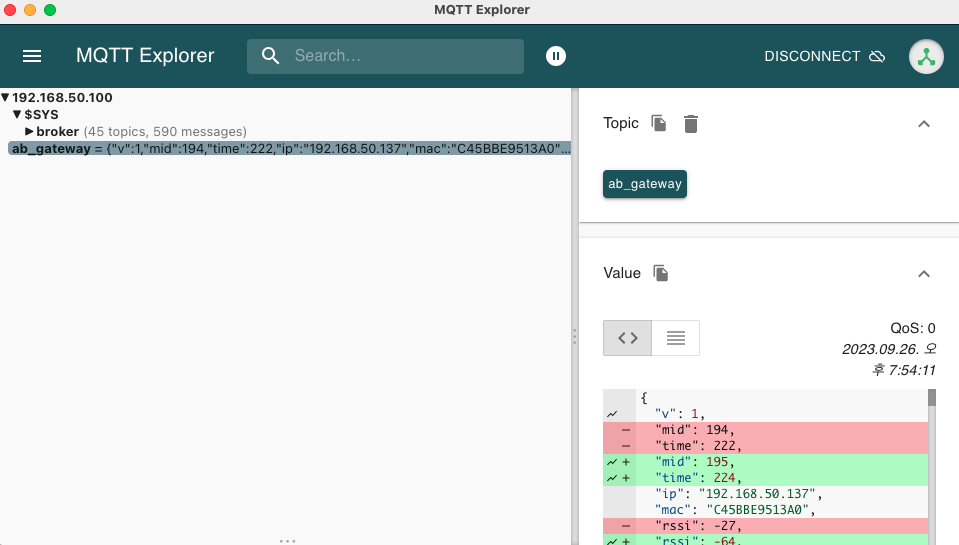Switch to raw text view
The width and height of the screenshot is (959, 545).
click(676, 338)
